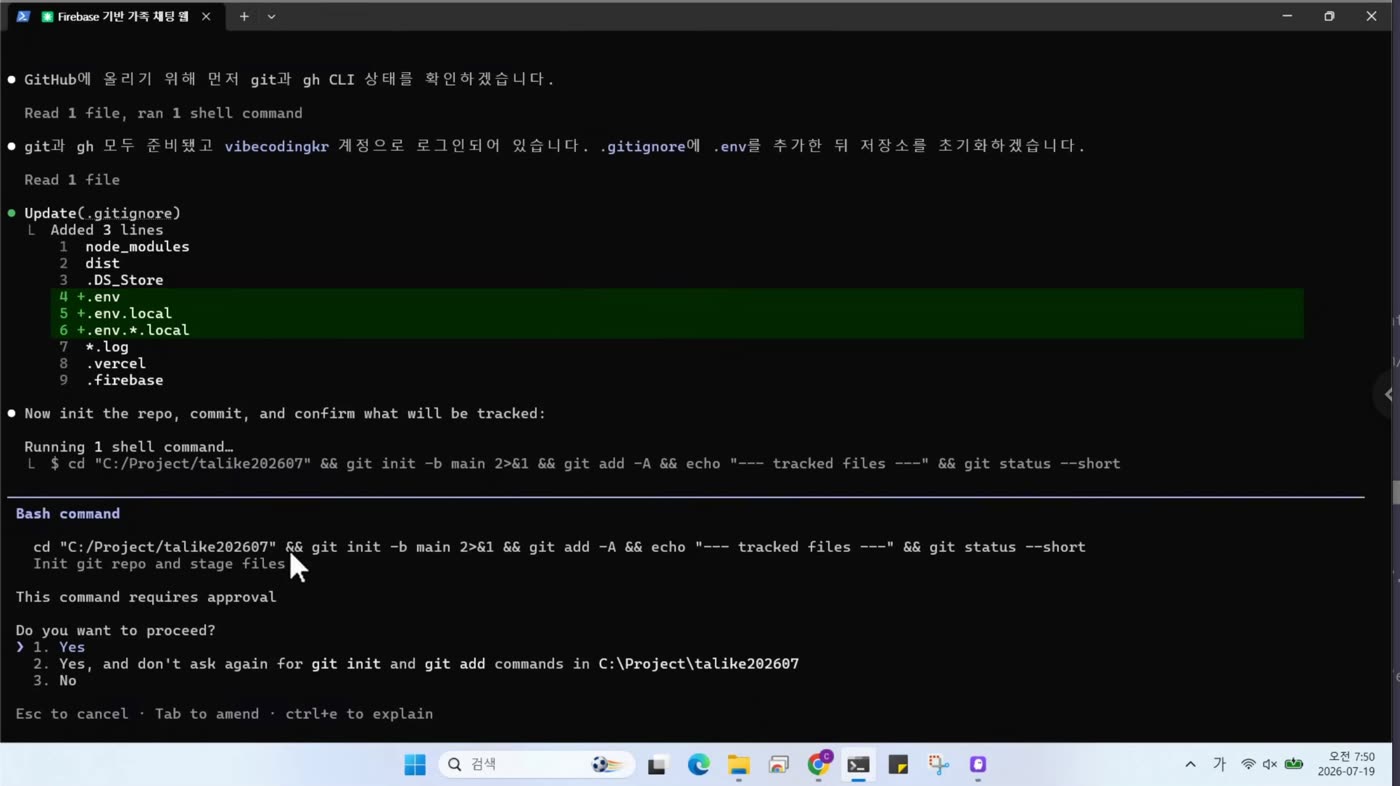The image size is (1400, 786).
Task: Click the Update(.gitignore) line
Action: (x=102, y=213)
